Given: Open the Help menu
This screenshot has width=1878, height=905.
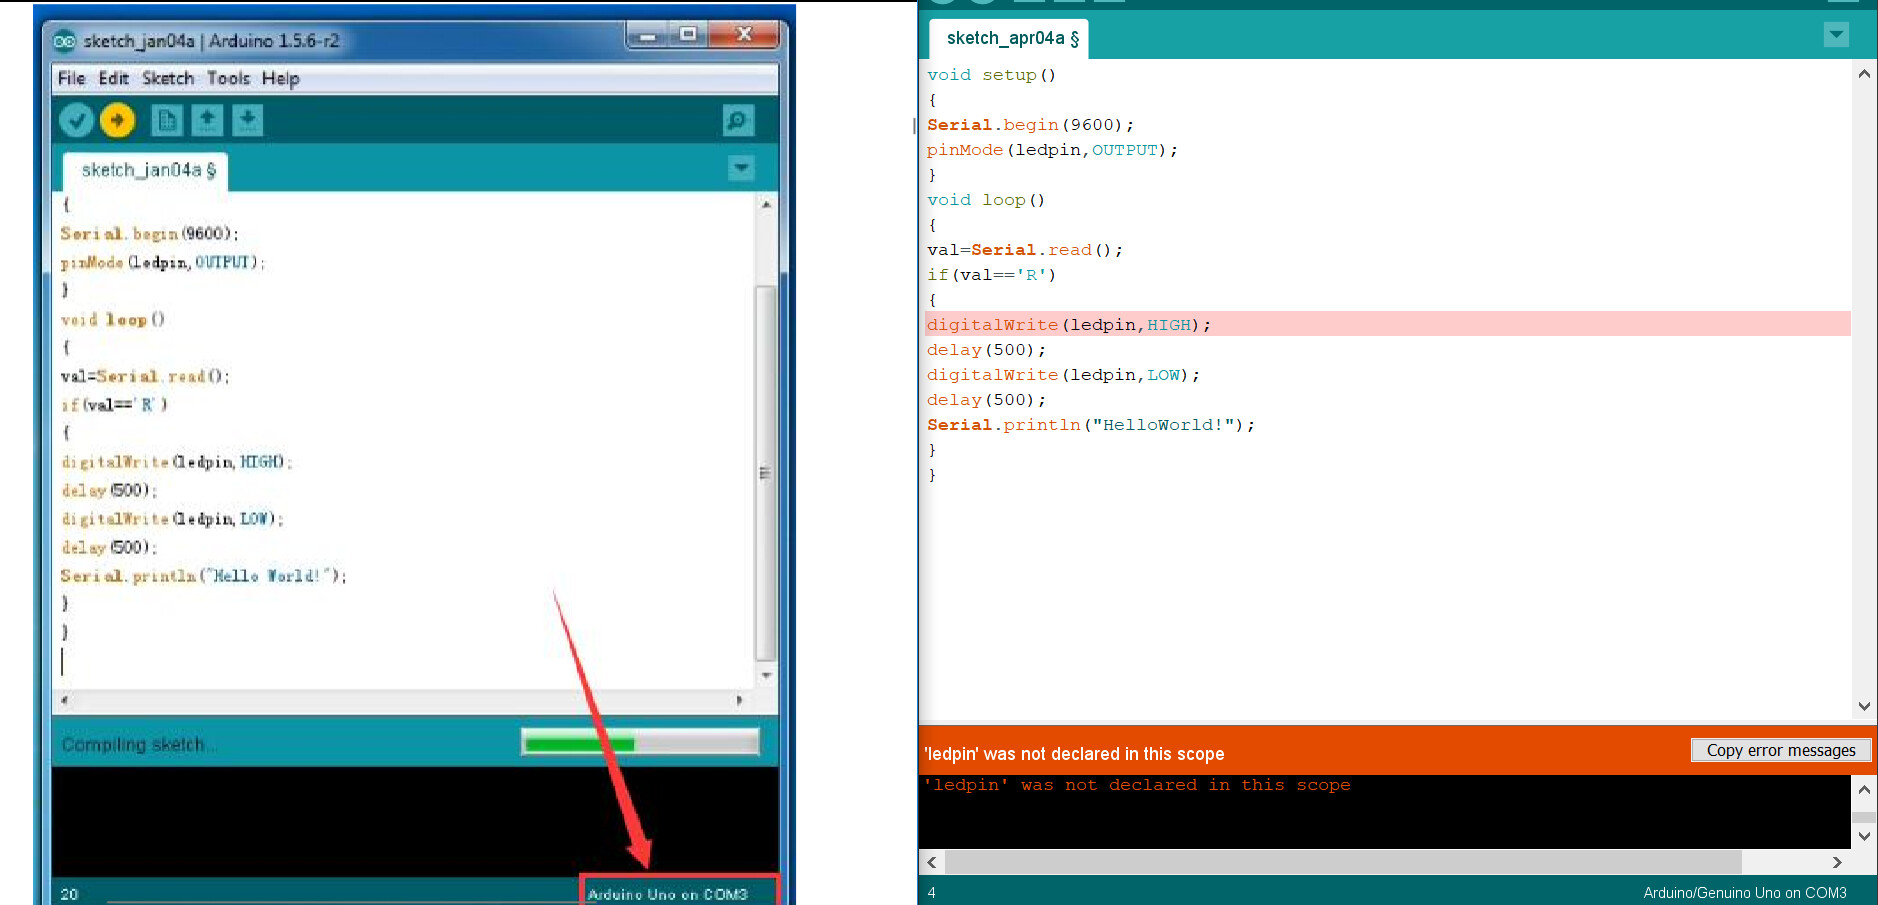Looking at the screenshot, I should coord(280,78).
